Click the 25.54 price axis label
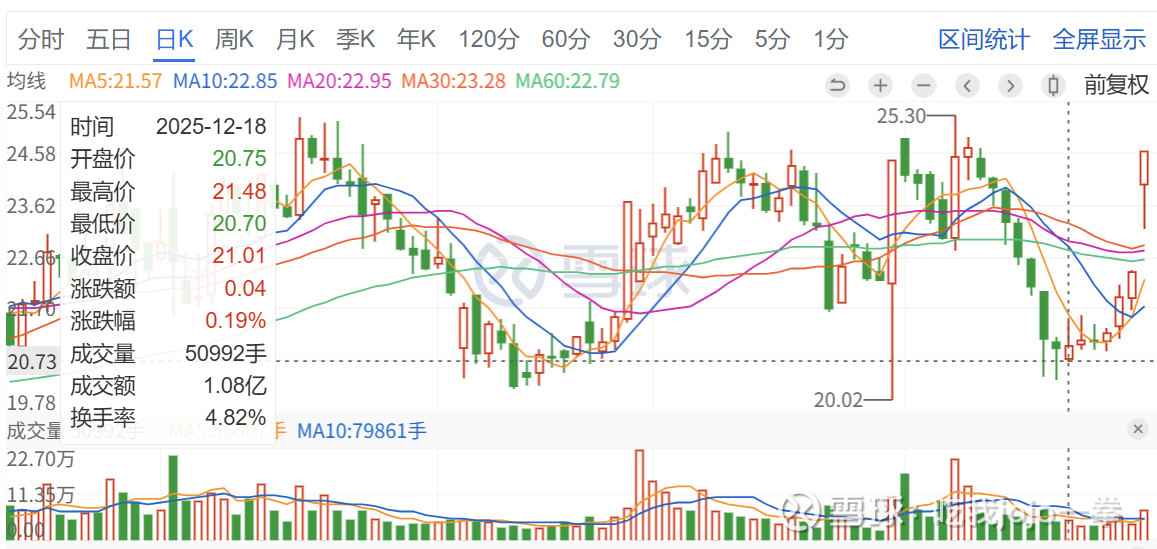The width and height of the screenshot is (1157, 549). pyautogui.click(x=32, y=112)
